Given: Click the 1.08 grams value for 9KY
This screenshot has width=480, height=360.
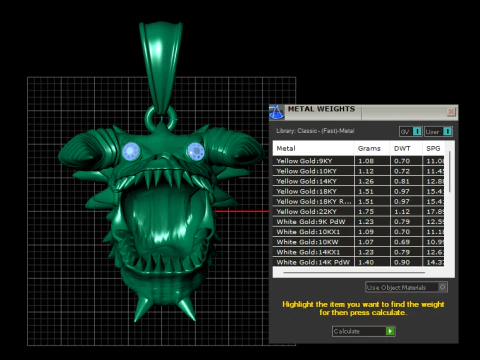Looking at the screenshot, I should tap(366, 161).
